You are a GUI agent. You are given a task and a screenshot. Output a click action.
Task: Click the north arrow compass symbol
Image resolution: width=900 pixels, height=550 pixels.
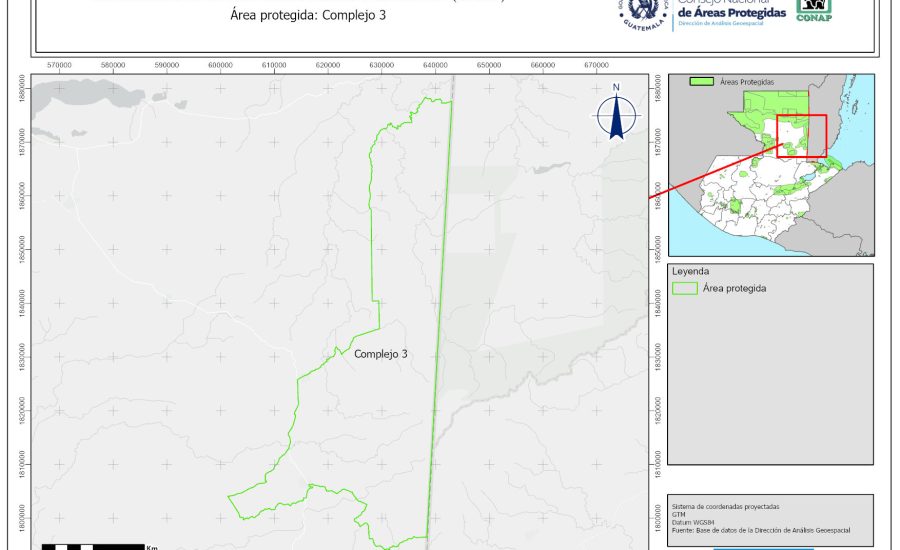(616, 115)
